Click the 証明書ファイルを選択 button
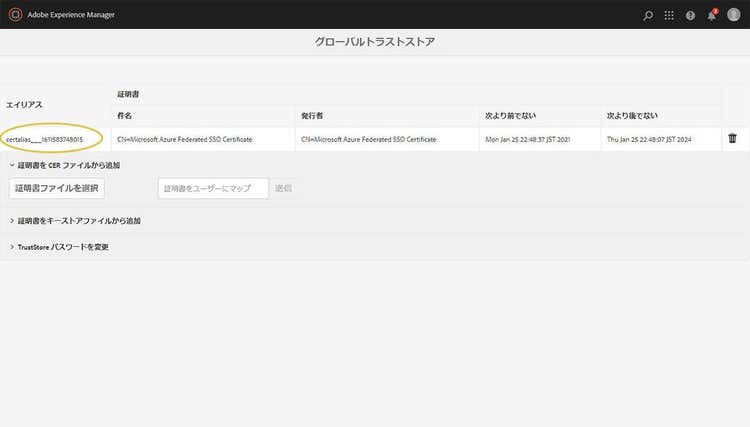Image resolution: width=750 pixels, height=427 pixels. (57, 188)
